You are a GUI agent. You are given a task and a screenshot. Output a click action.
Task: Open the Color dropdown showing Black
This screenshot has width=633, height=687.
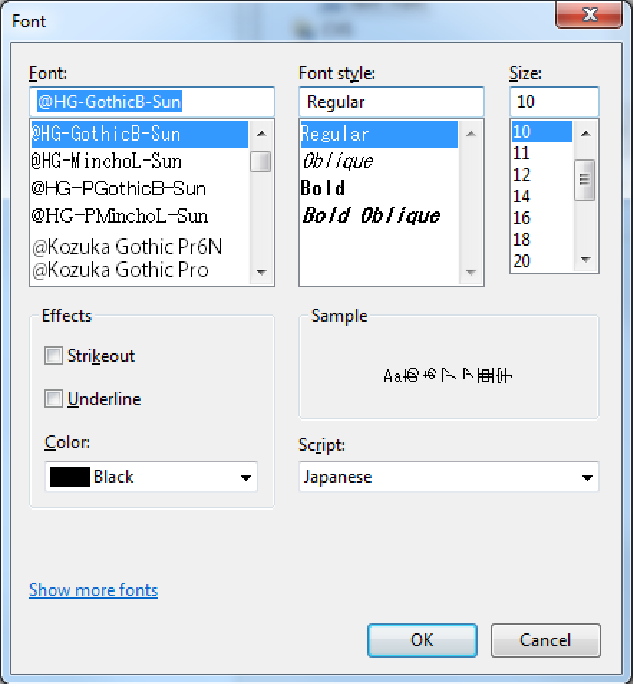pyautogui.click(x=151, y=477)
